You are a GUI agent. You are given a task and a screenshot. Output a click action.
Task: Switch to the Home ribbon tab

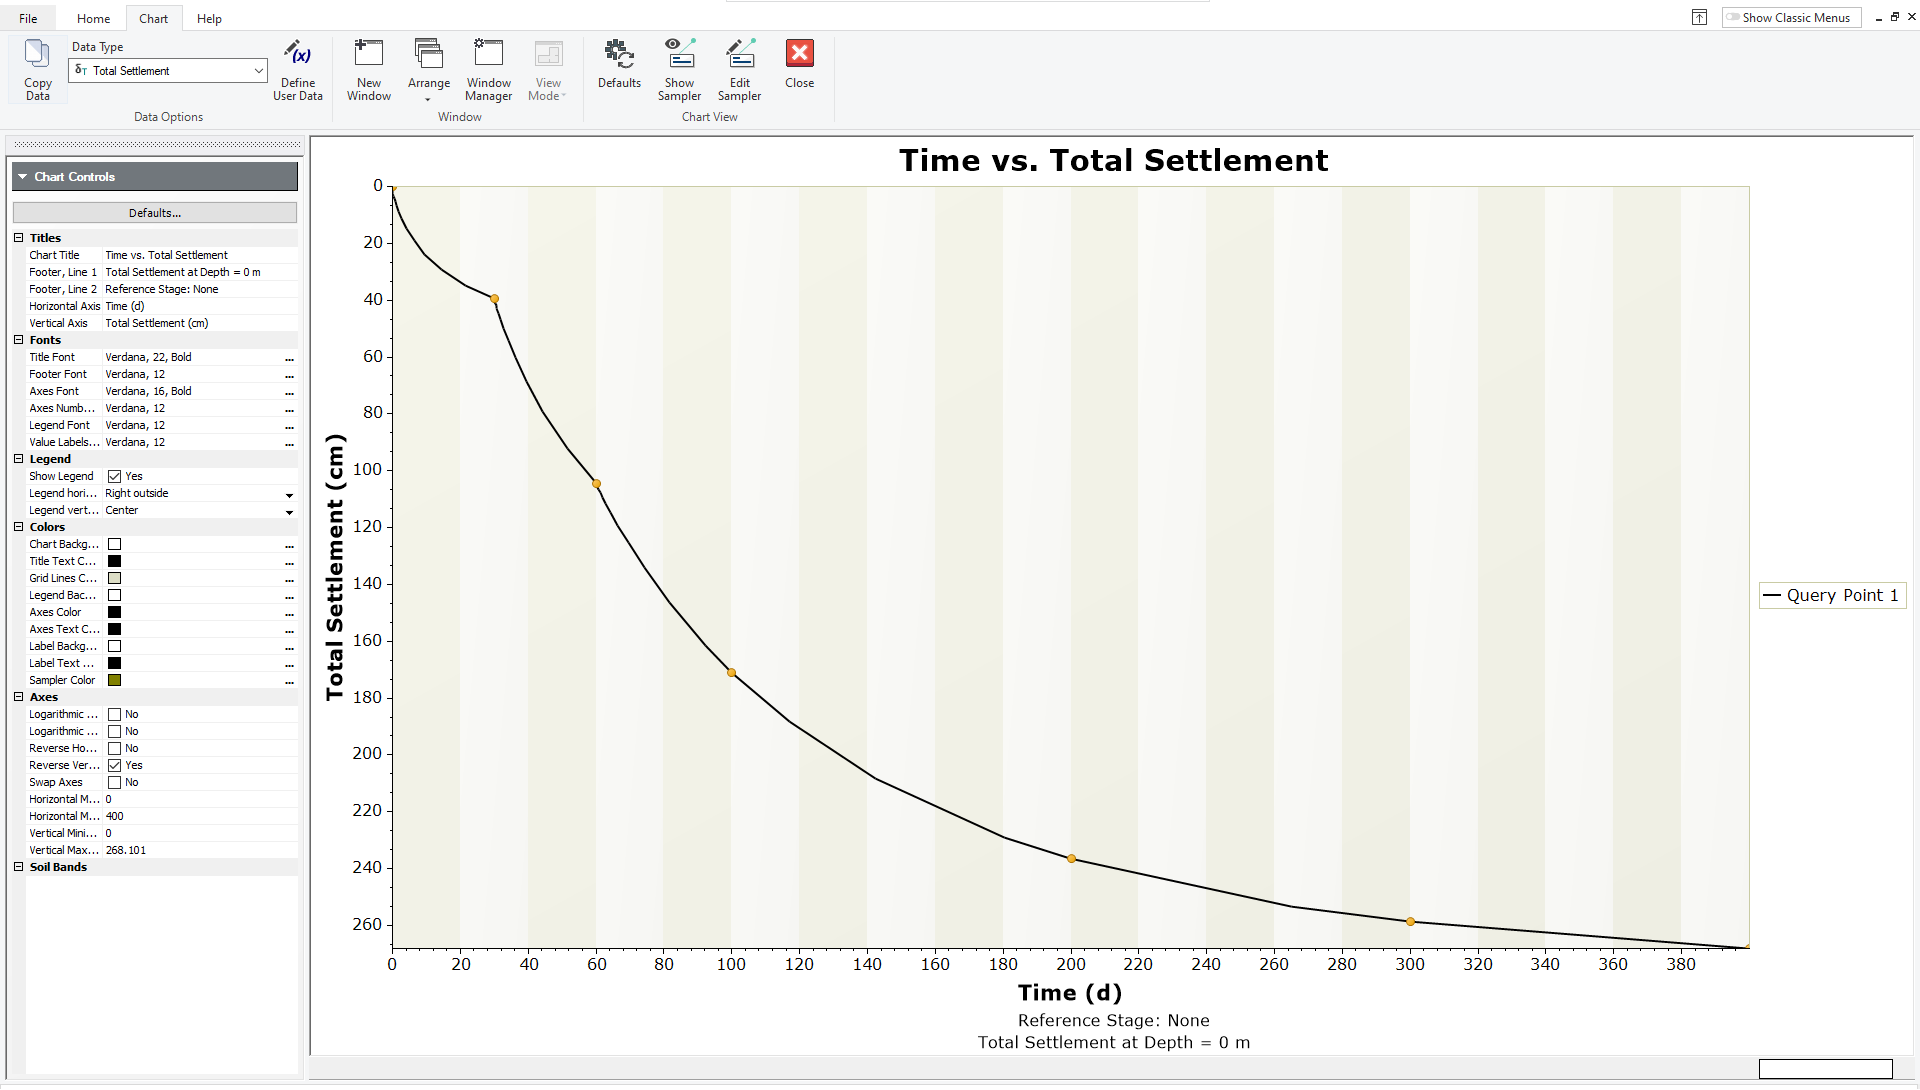[93, 18]
